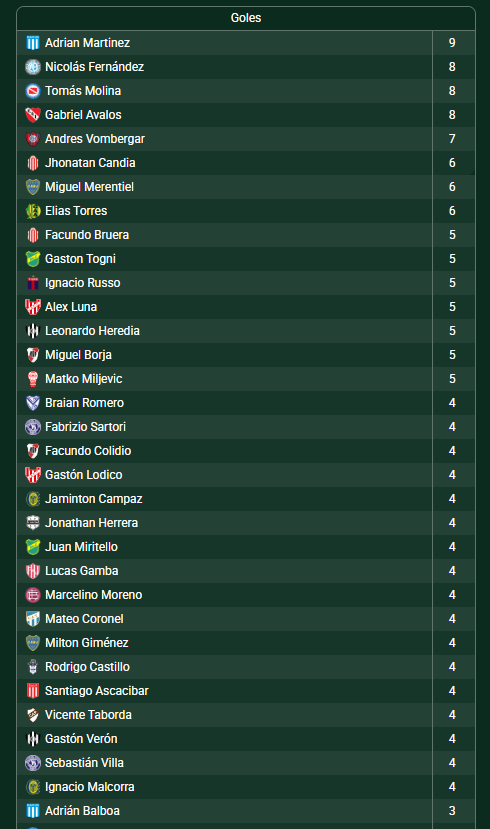The image size is (490, 829).
Task: Click the Estudiantes crest beside Santiago Ascacibar
Action: pos(33,690)
